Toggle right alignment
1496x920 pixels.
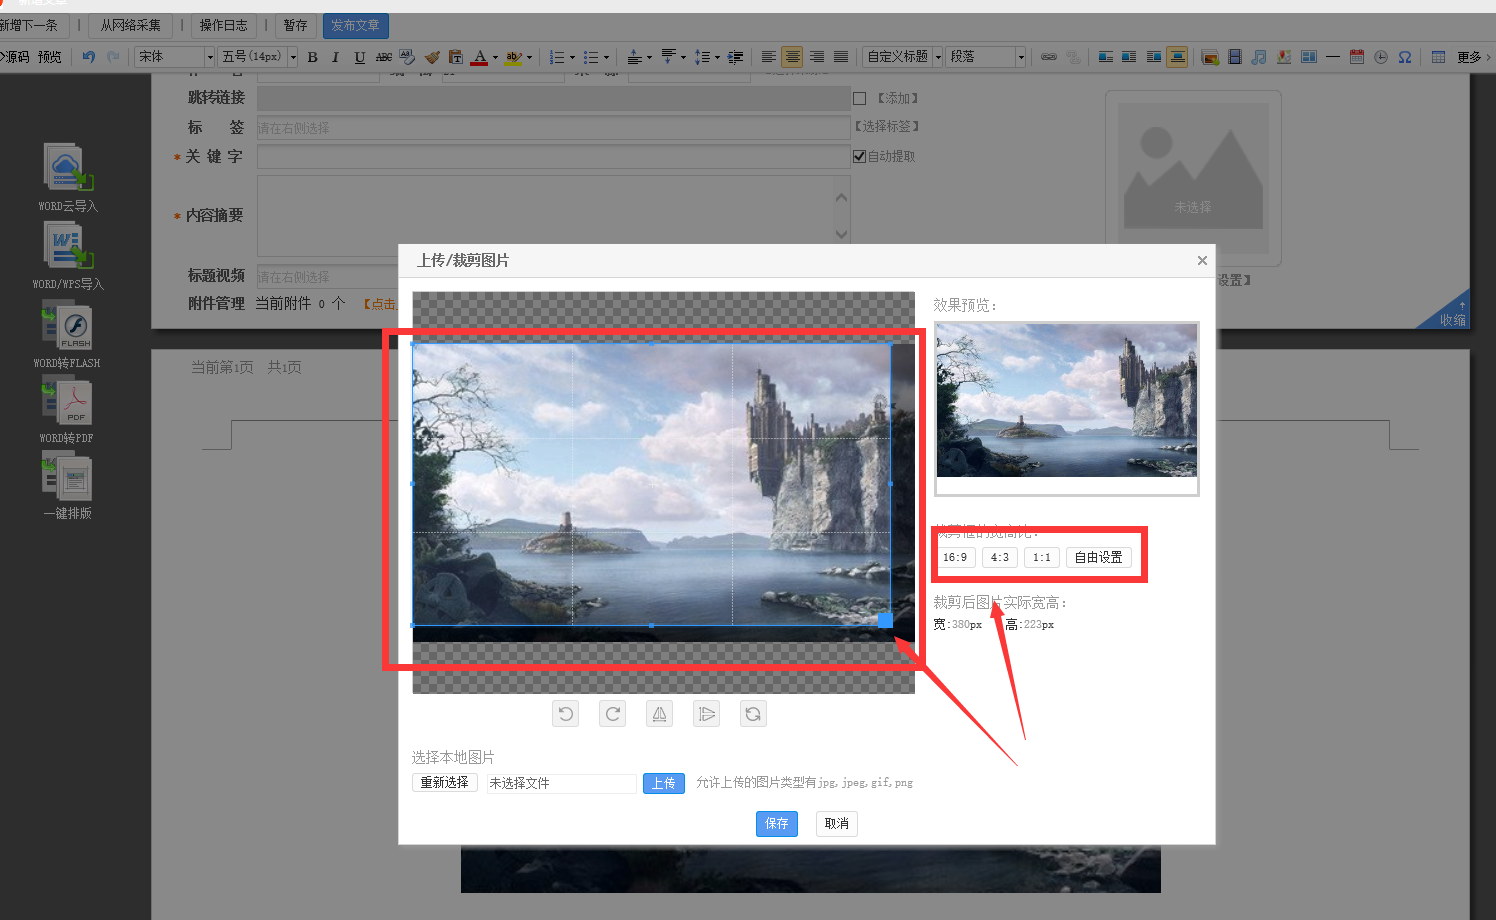tap(817, 57)
